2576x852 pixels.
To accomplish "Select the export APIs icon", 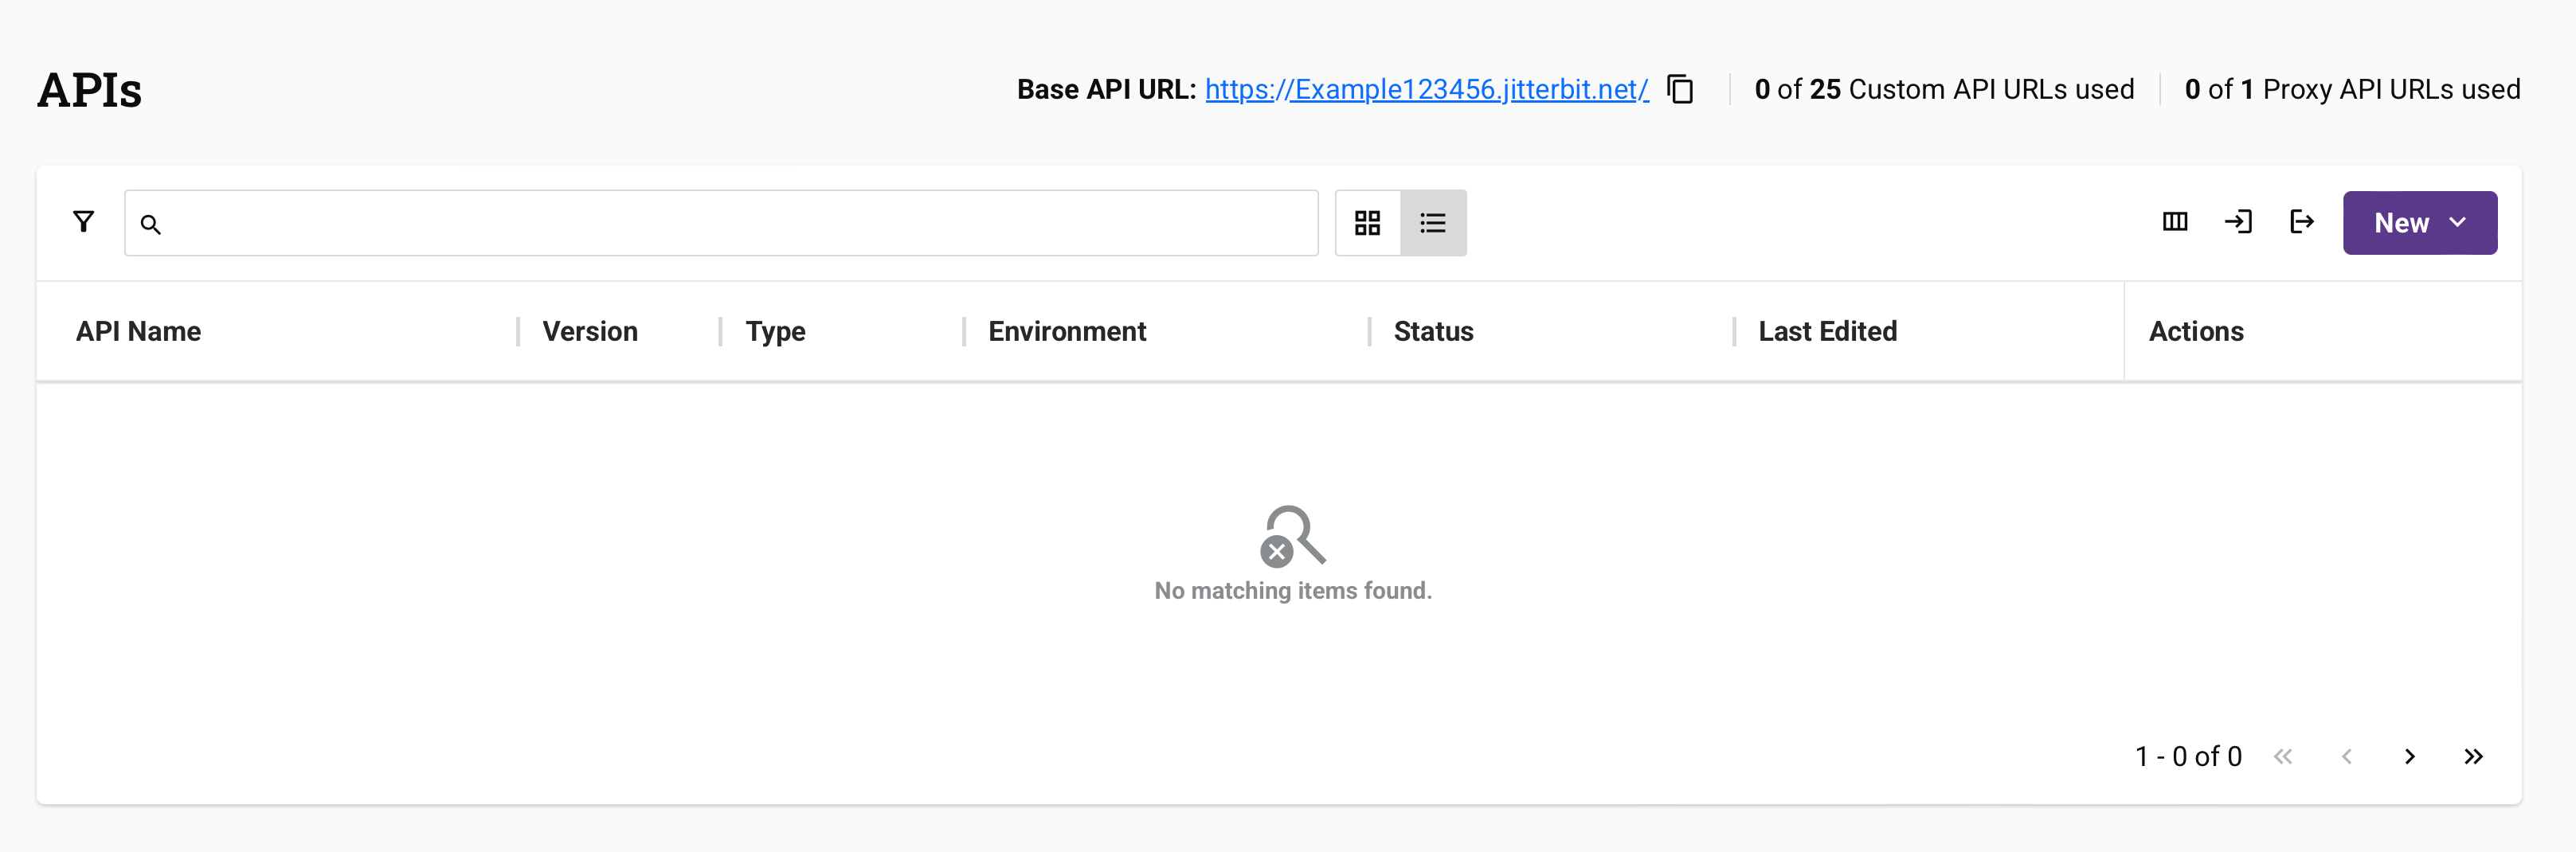I will coord(2301,222).
